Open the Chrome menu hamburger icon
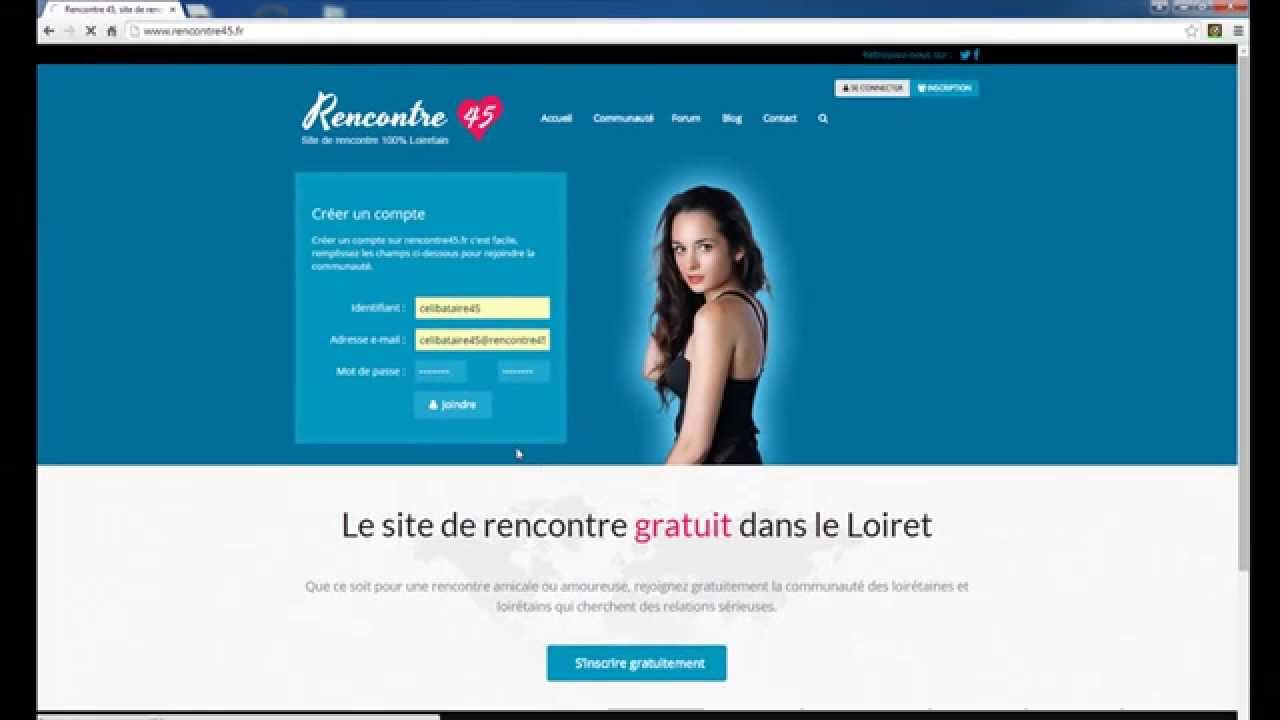 (1238, 31)
